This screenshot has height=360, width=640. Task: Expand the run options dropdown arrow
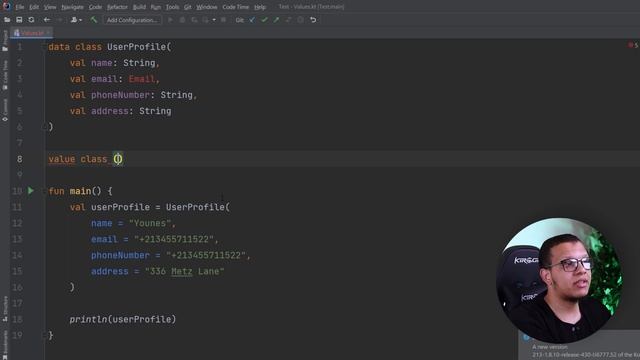click(x=214, y=20)
